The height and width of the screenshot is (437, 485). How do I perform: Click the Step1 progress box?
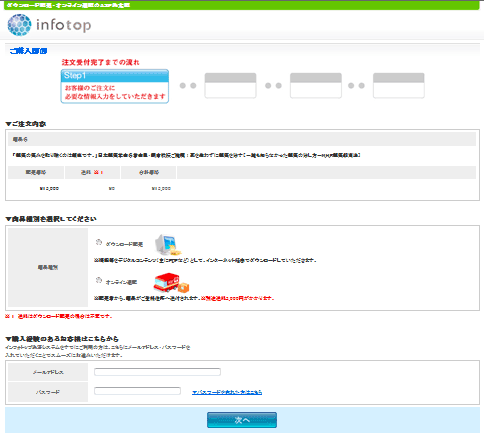pyautogui.click(x=115, y=86)
